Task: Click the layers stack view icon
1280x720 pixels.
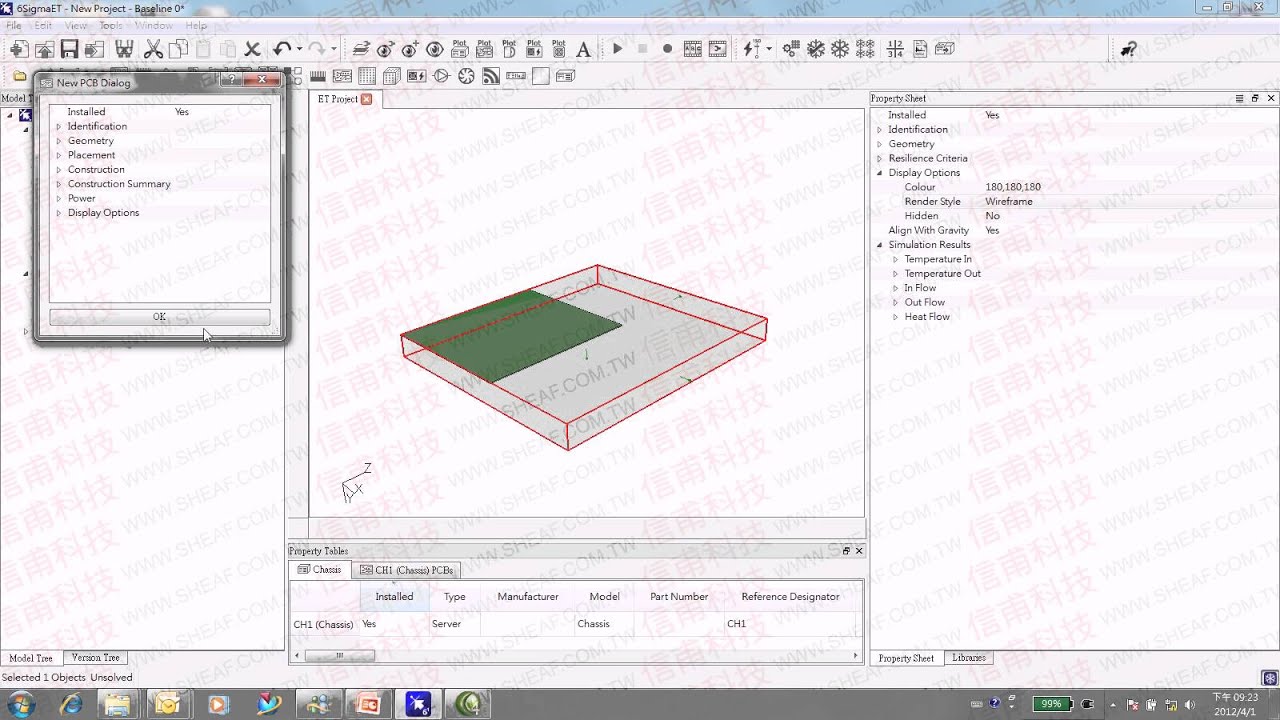Action: coord(361,49)
